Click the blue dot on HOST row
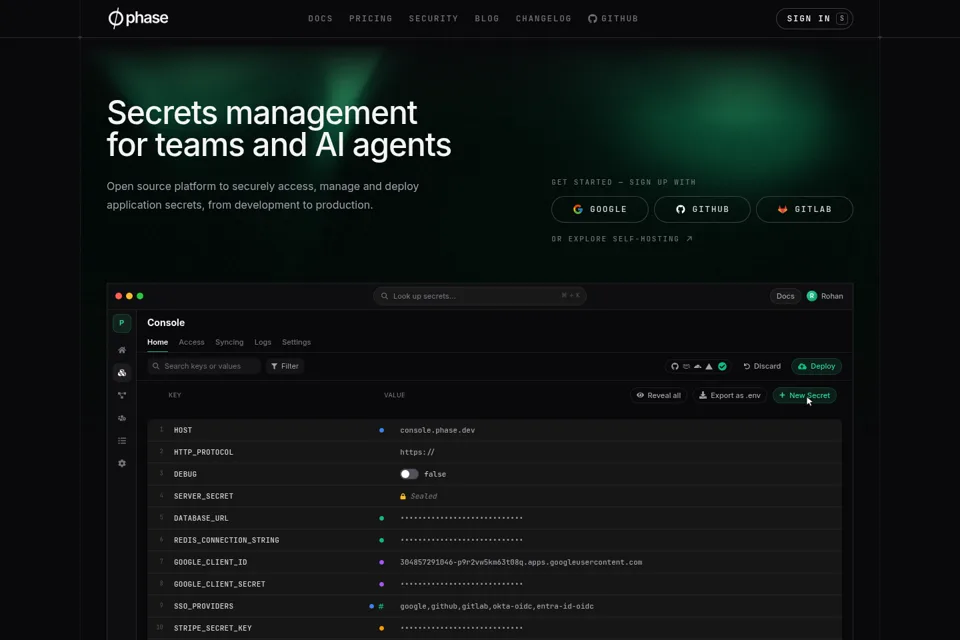The width and height of the screenshot is (960, 640). click(381, 430)
